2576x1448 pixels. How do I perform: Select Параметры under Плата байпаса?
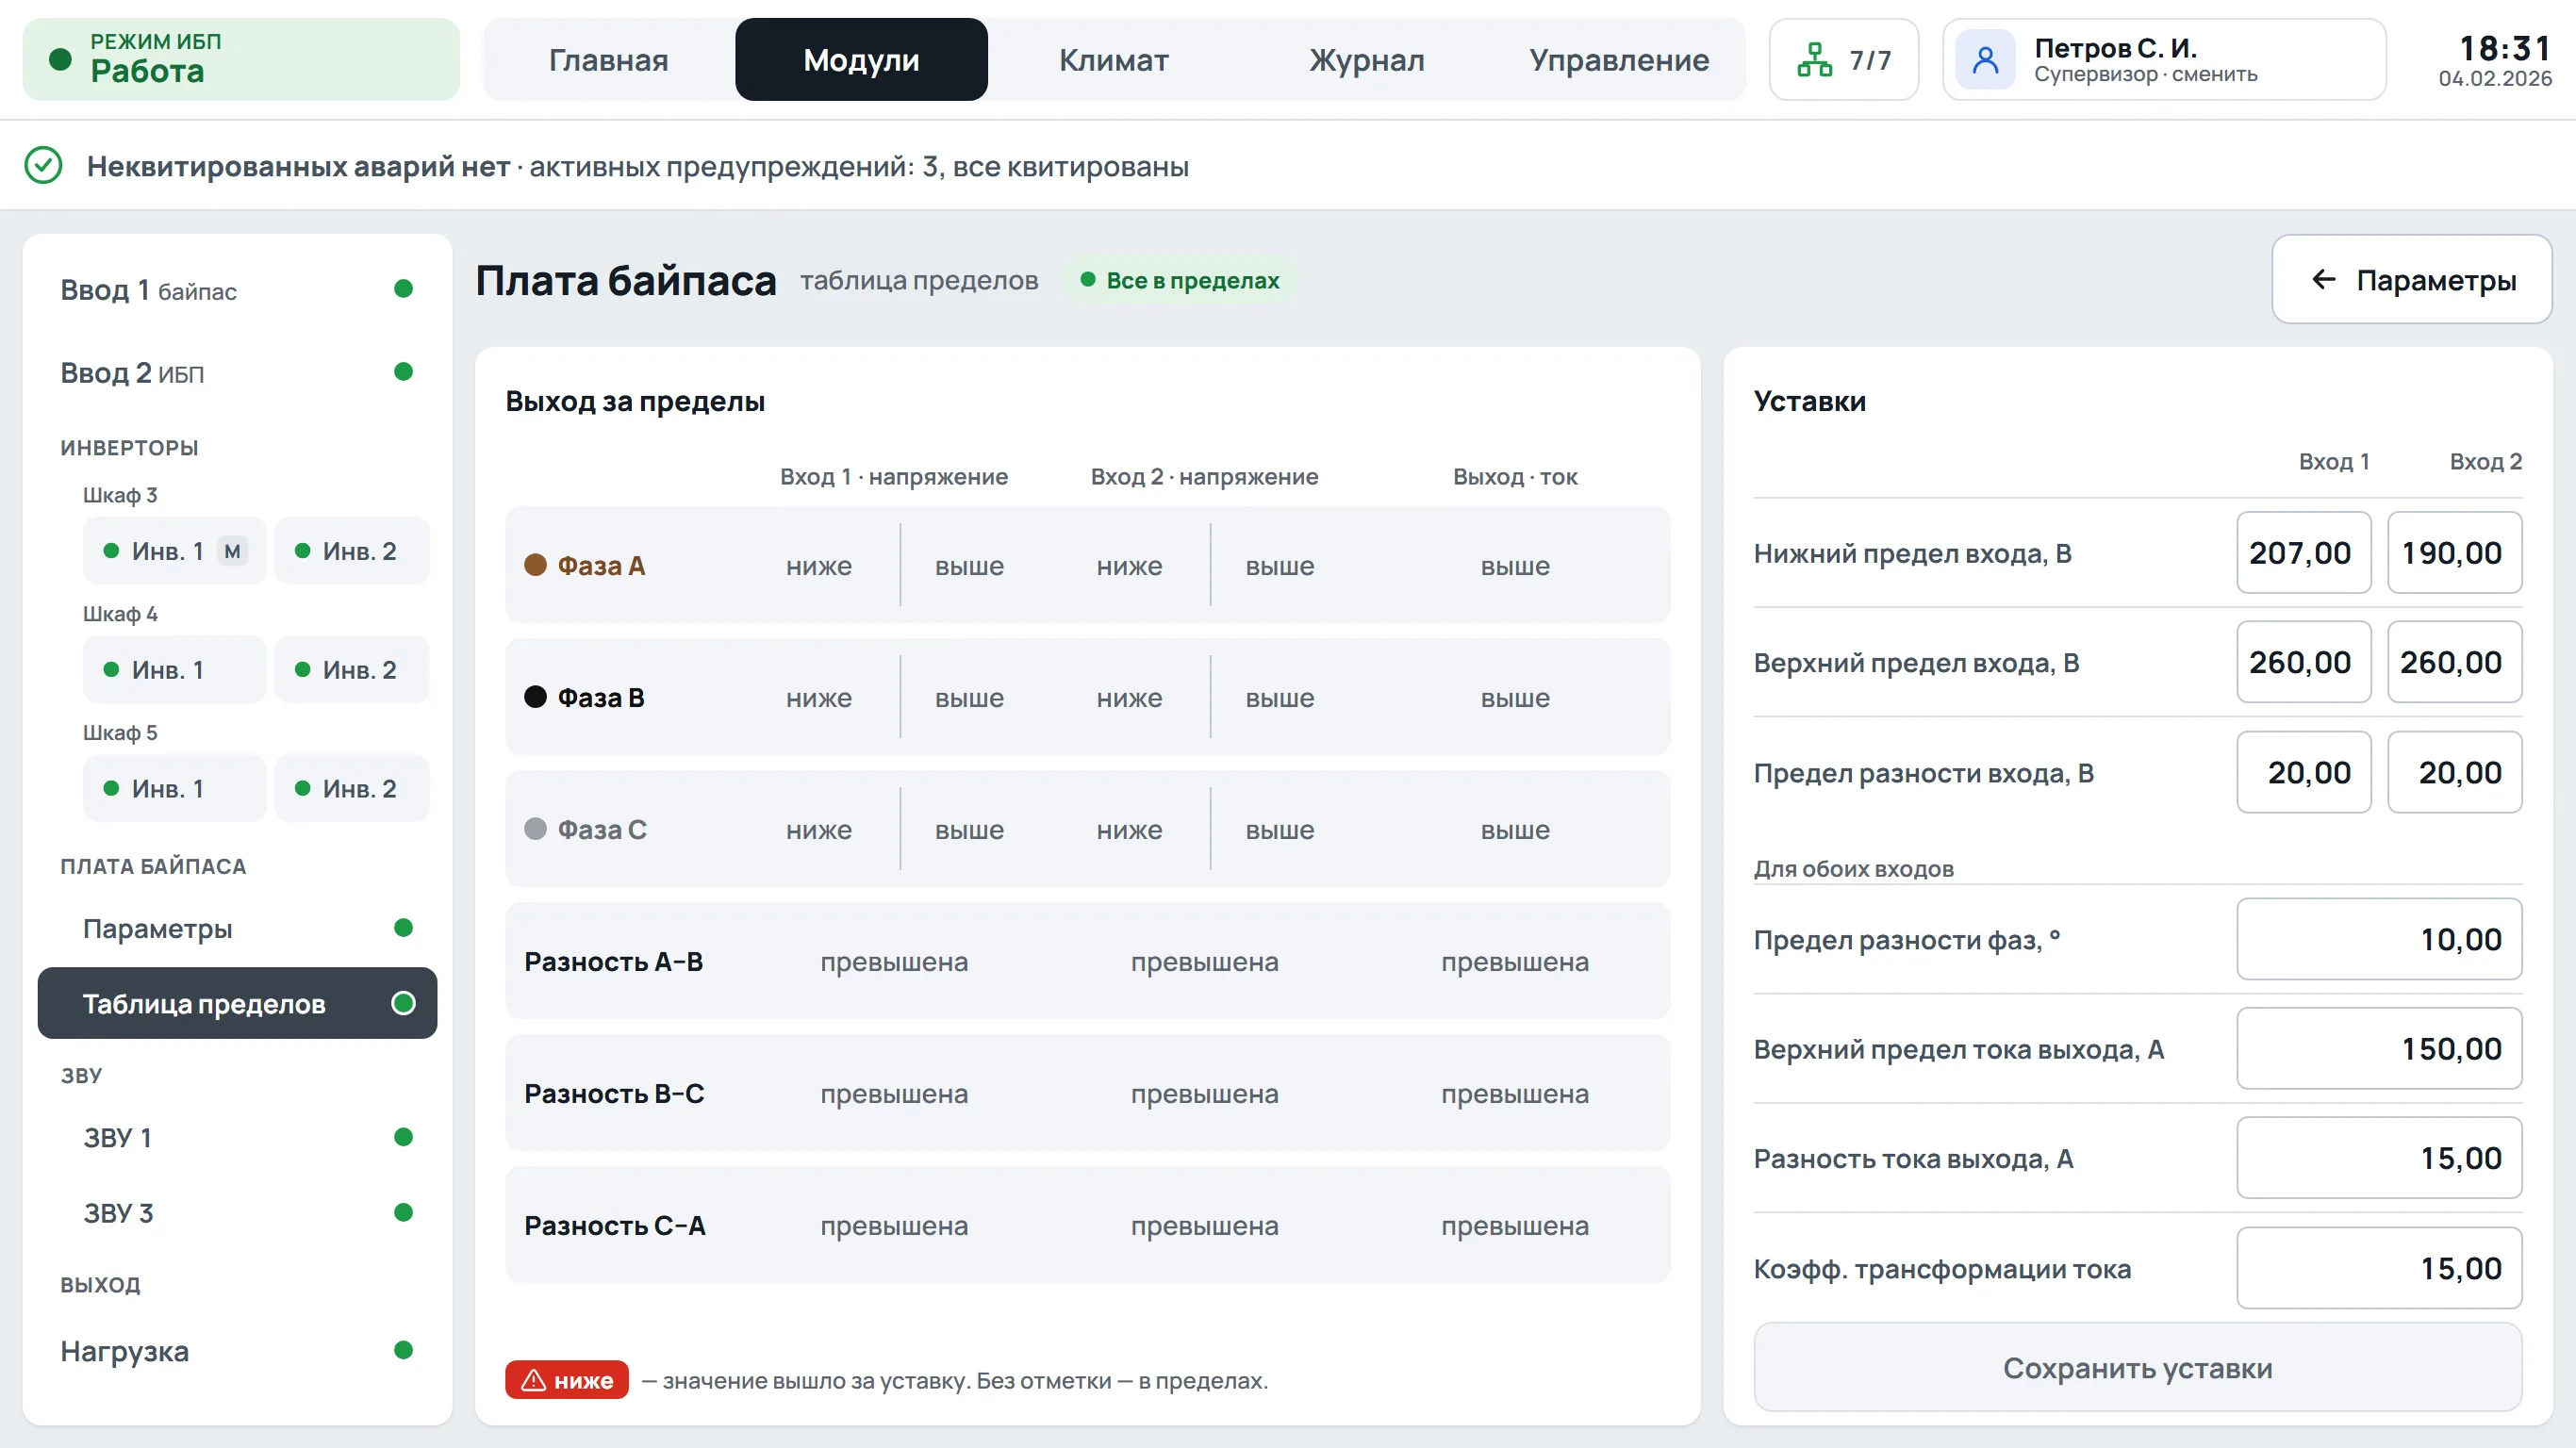click(237, 928)
